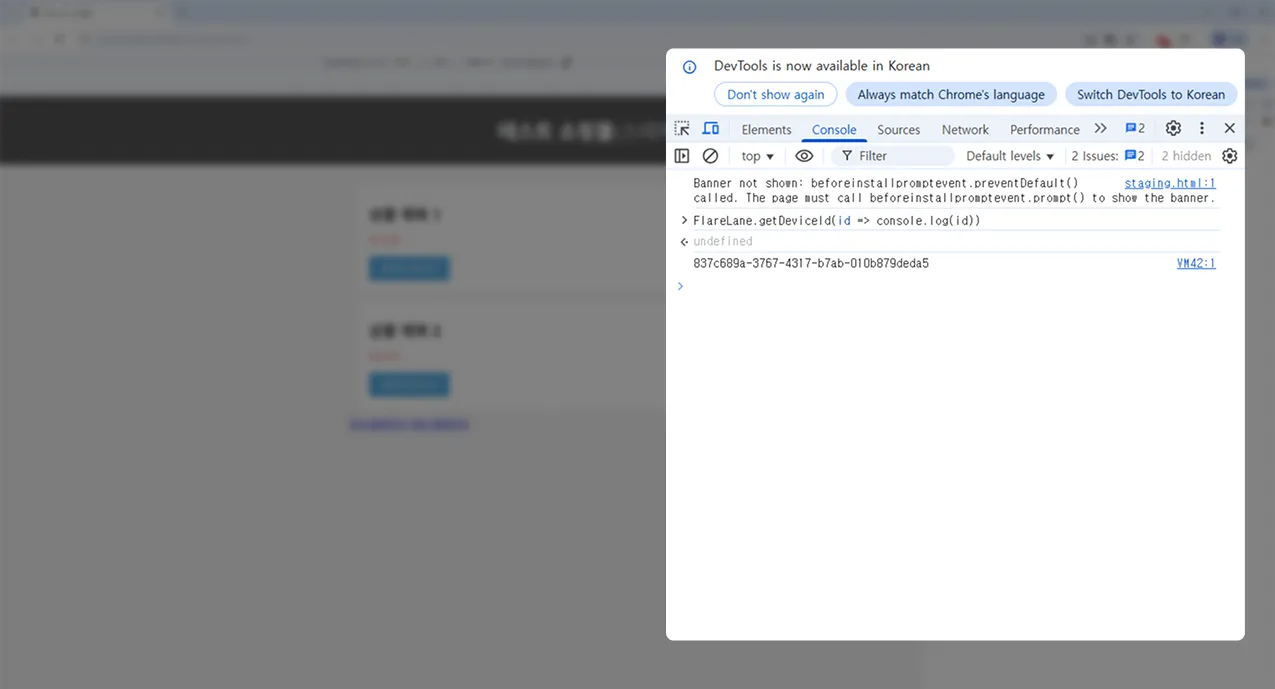Open console settings gear icon

pyautogui.click(x=1230, y=156)
